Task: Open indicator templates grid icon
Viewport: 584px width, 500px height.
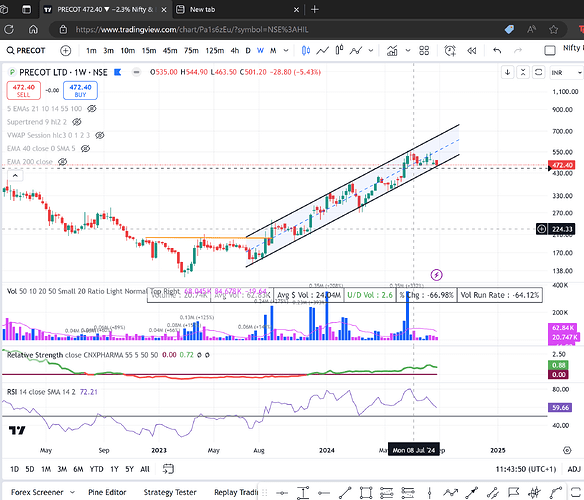Action: [x=424, y=50]
